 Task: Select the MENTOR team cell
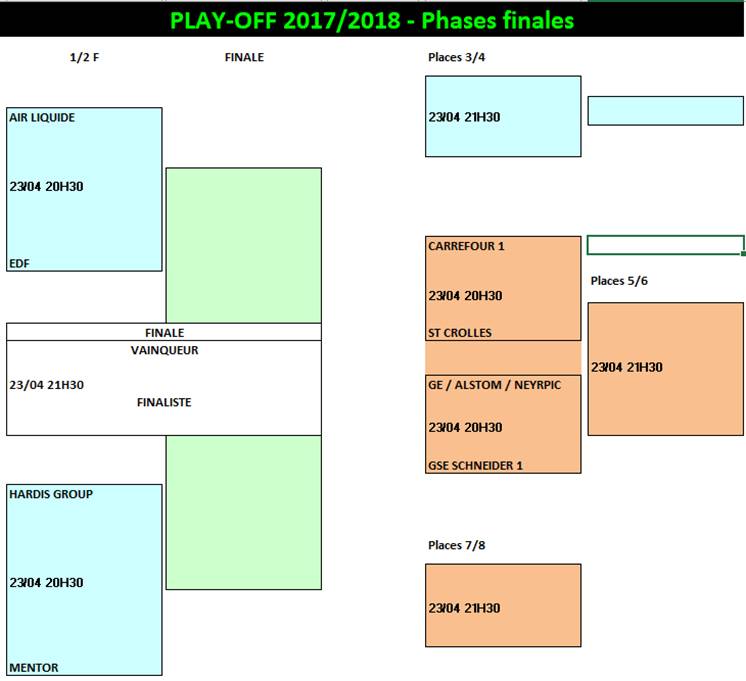(x=34, y=667)
